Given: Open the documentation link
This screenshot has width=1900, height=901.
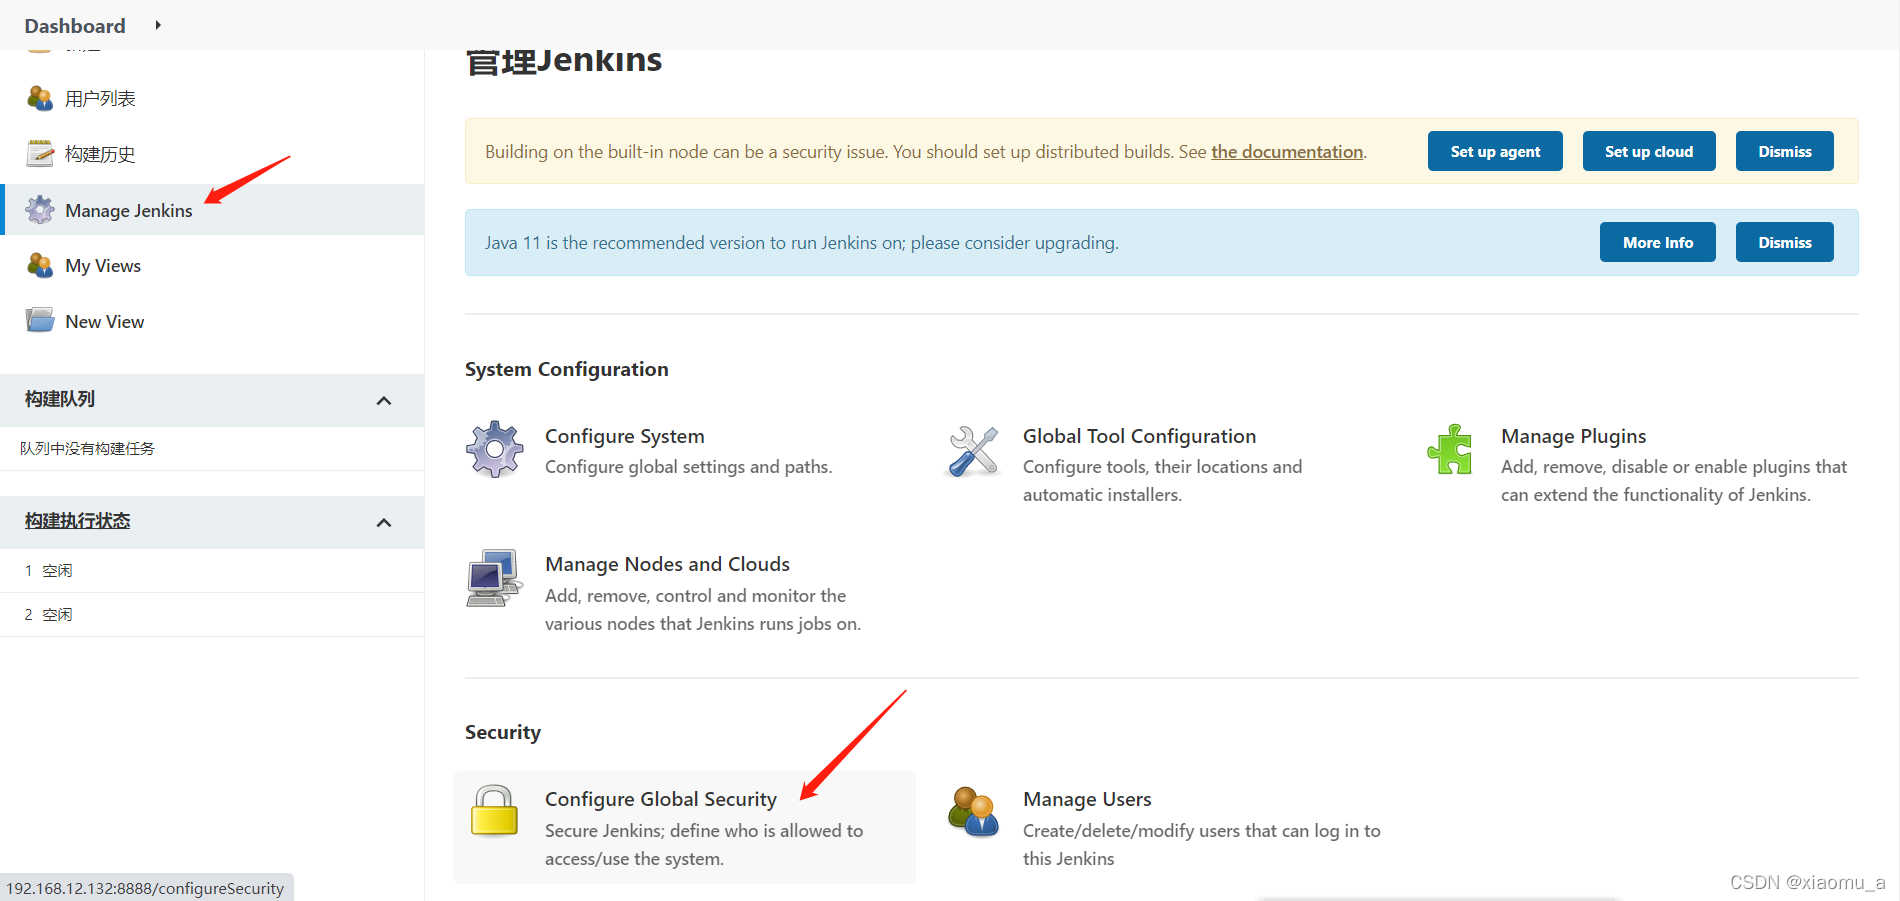Looking at the screenshot, I should 1287,152.
